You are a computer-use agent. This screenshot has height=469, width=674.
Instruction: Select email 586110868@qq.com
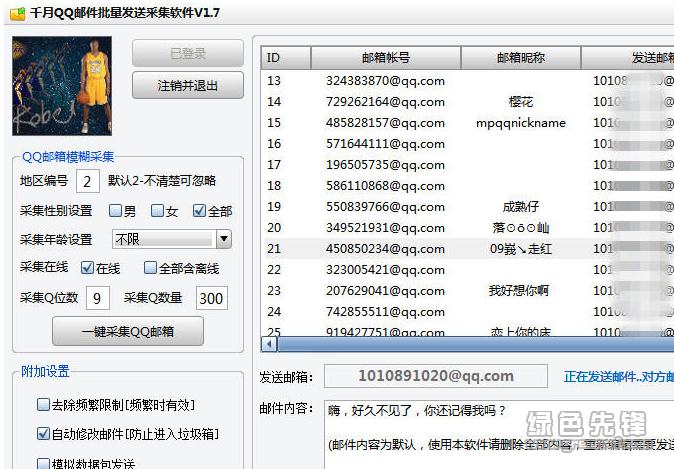click(x=385, y=186)
